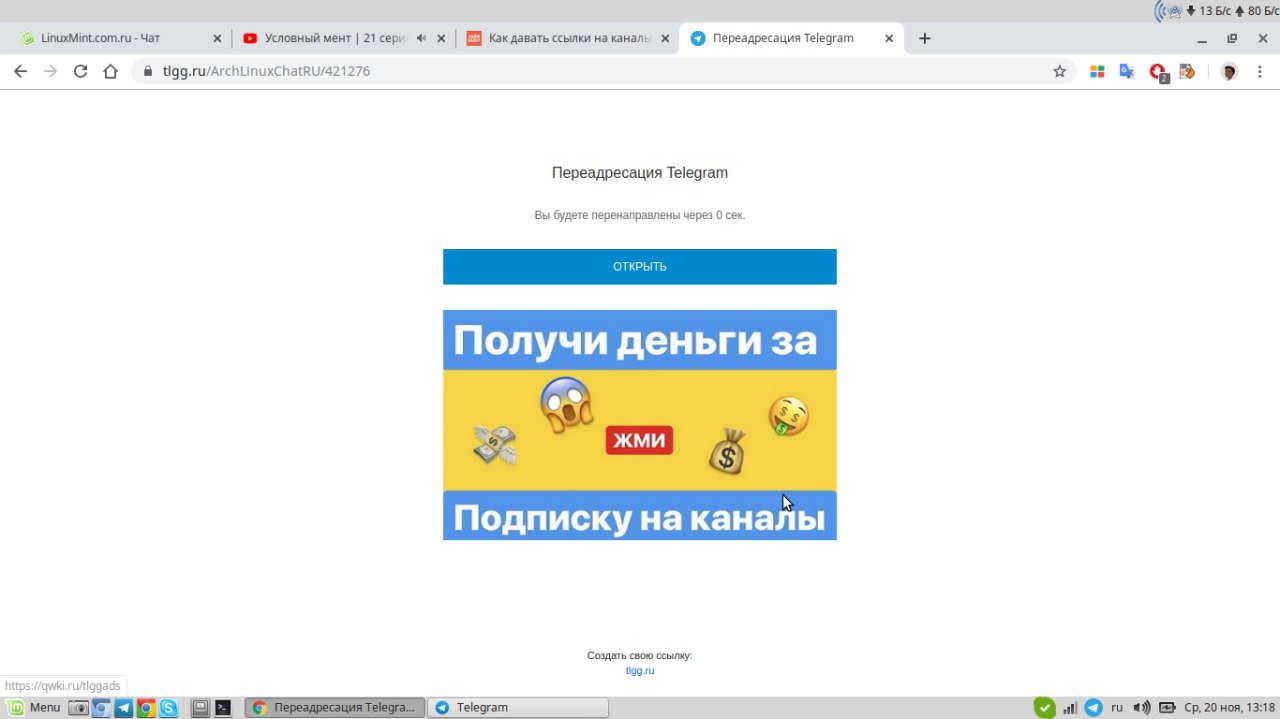1280x719 pixels.
Task: Go back to the previous page
Action: point(20,71)
